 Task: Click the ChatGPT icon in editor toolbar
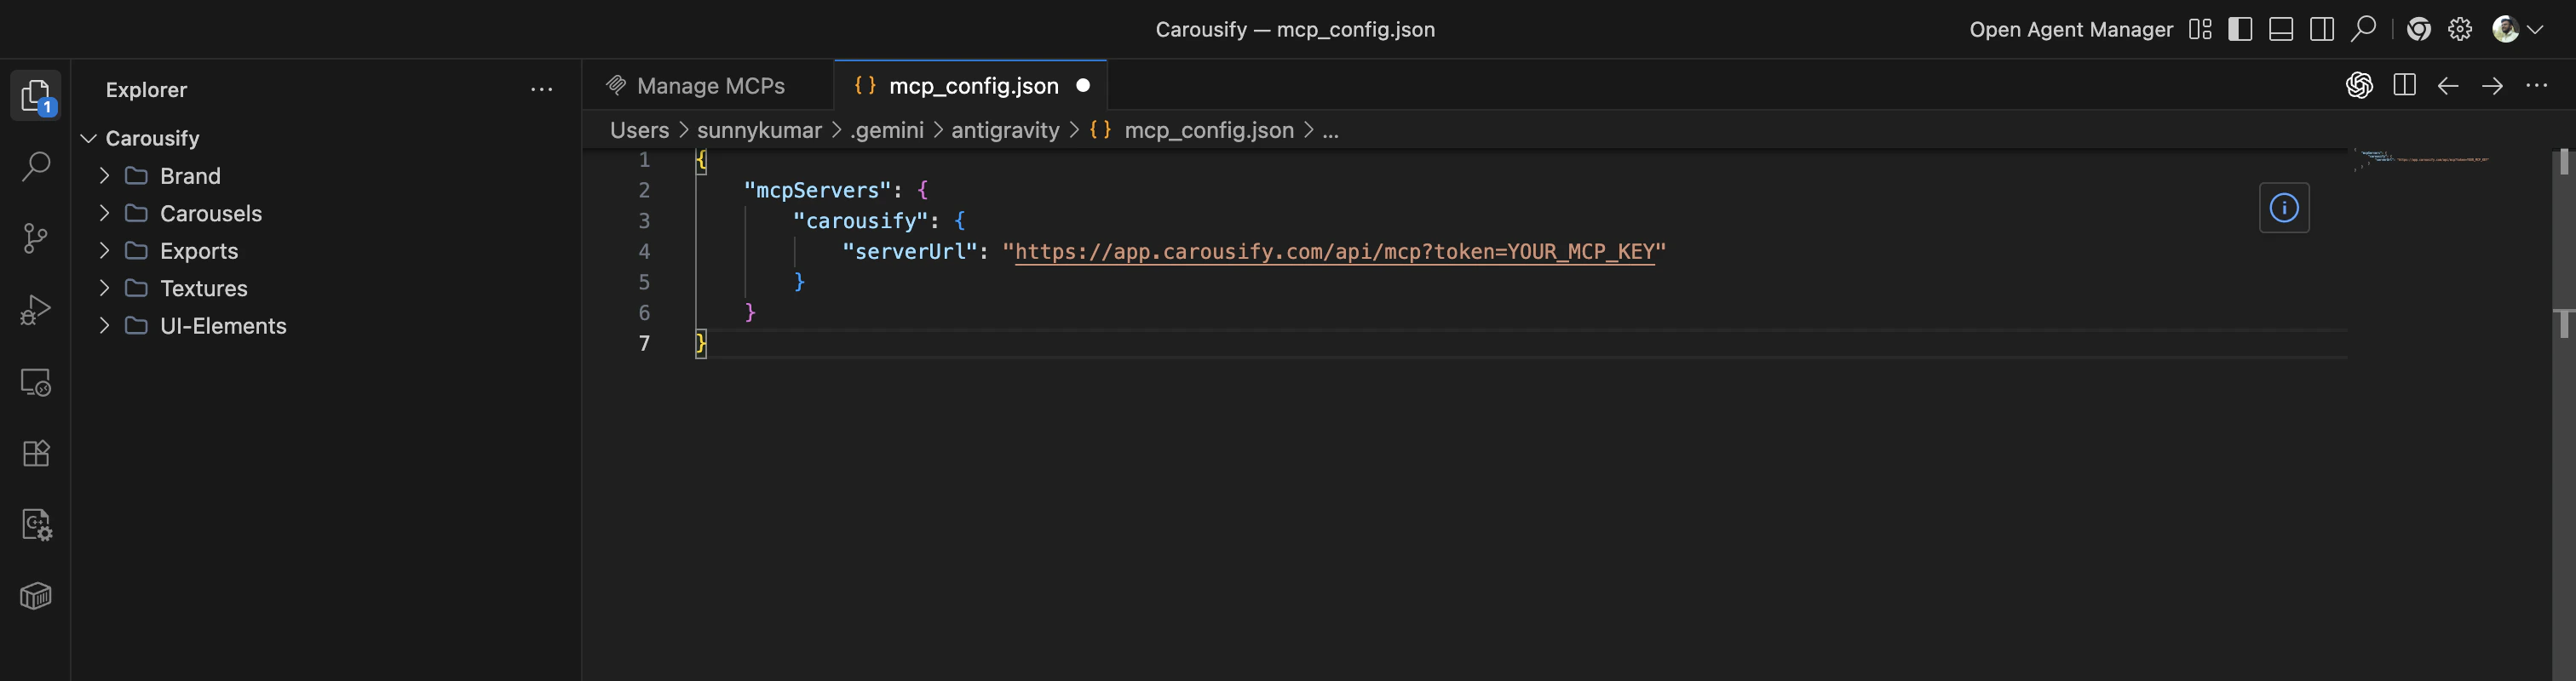click(x=2360, y=85)
